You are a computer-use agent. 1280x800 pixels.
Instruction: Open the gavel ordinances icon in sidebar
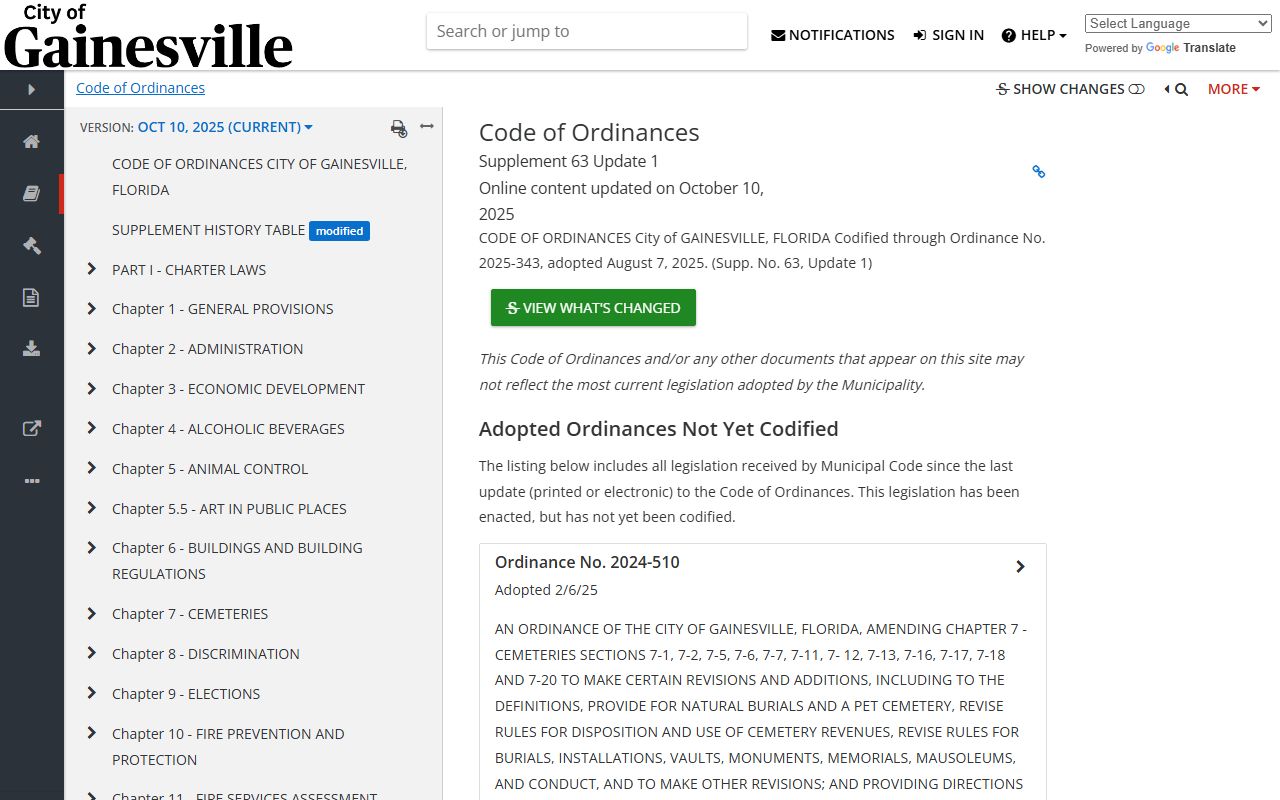coord(31,245)
